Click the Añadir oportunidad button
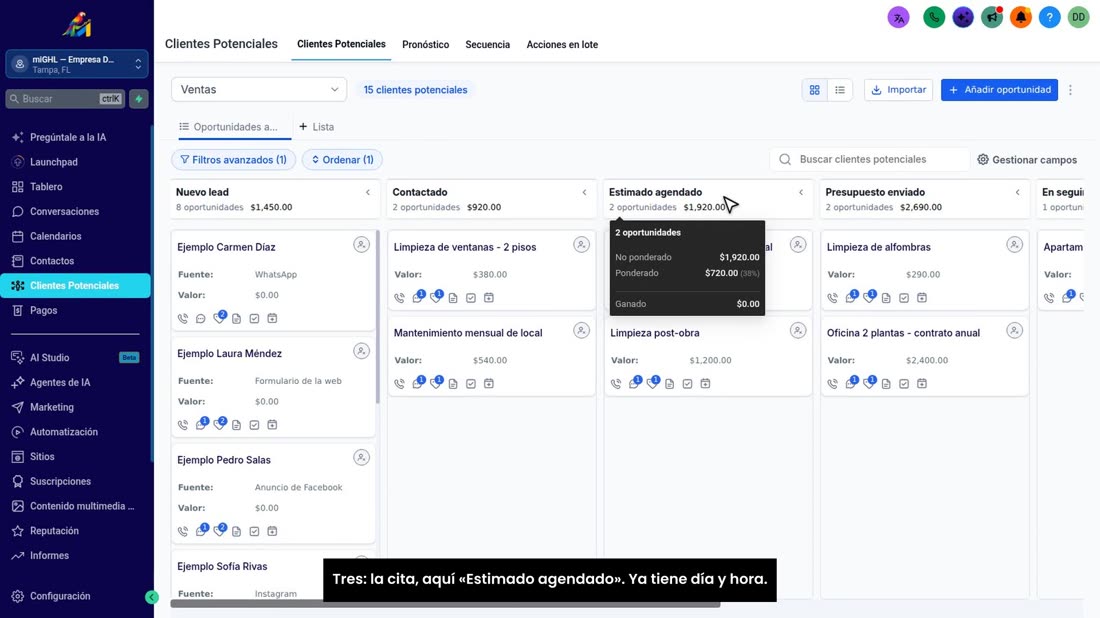 click(x=999, y=90)
